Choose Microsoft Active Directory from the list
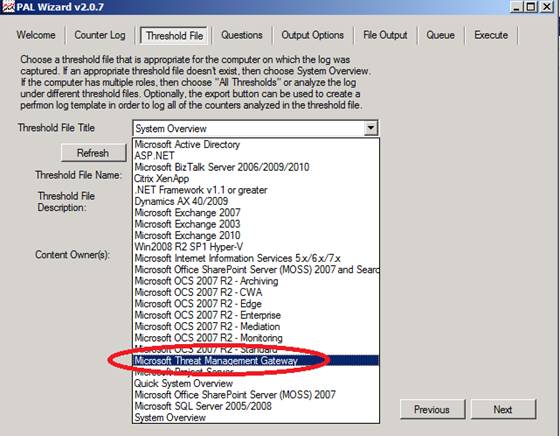Viewport: 560px width, 436px height. point(255,144)
